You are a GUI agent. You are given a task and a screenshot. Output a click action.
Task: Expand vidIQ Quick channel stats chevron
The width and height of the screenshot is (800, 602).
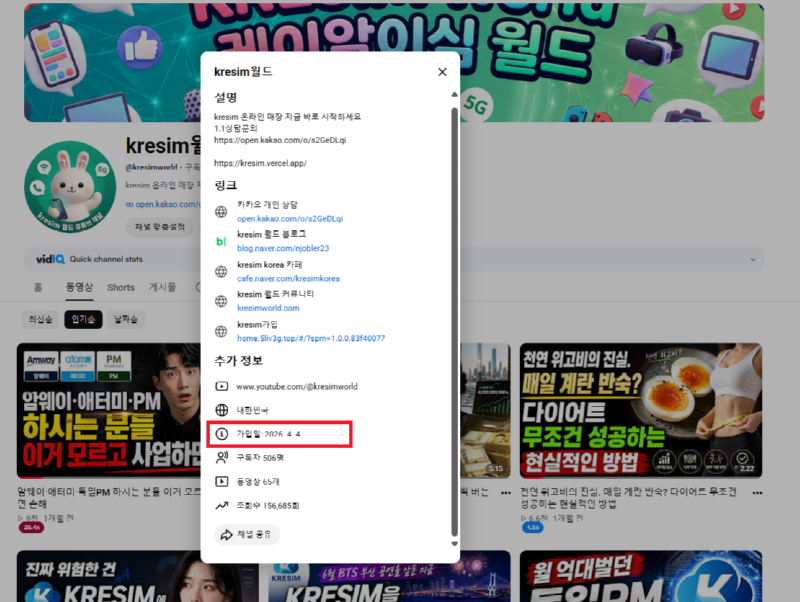753,260
